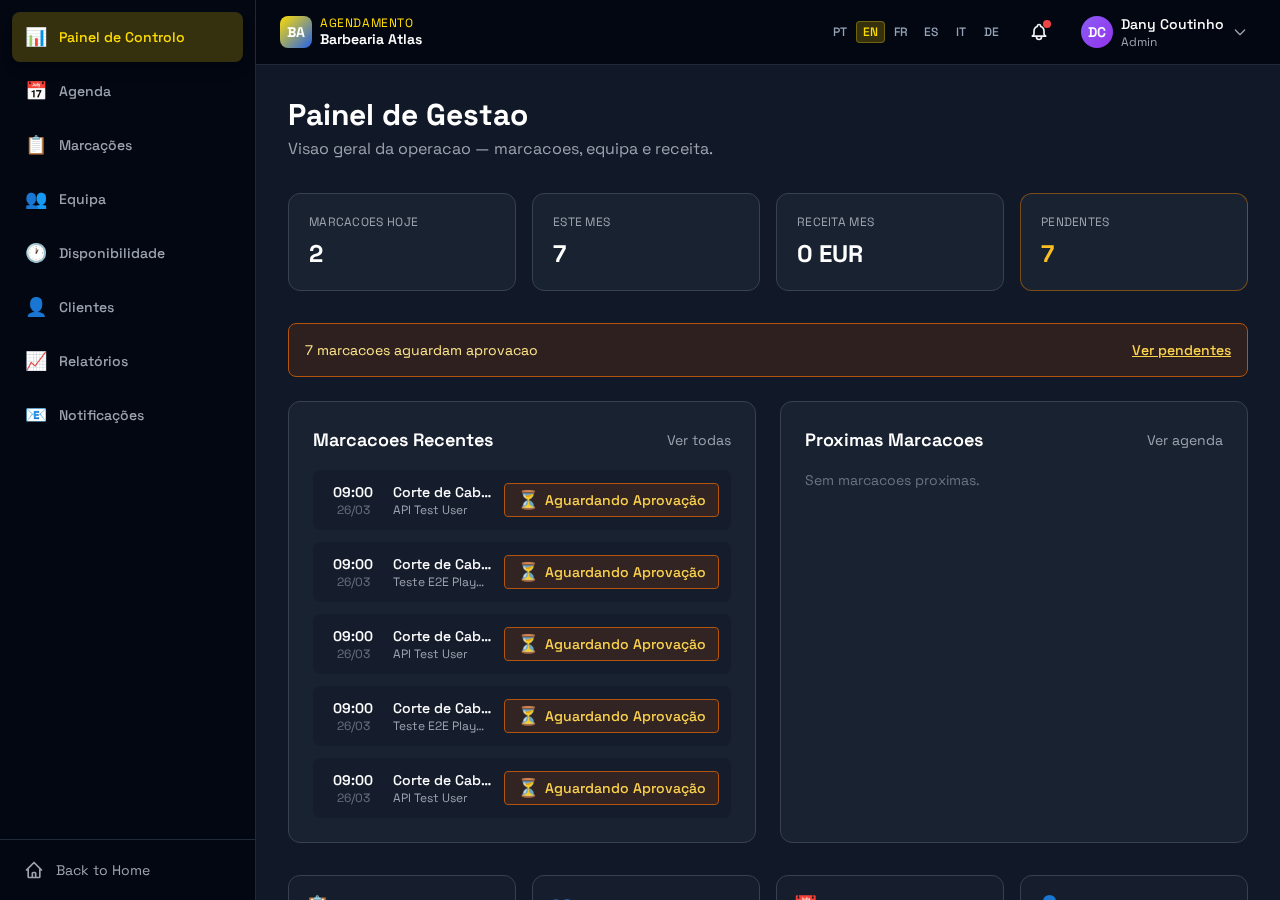Click the Agenda calendar icon
The height and width of the screenshot is (900, 1280).
click(x=36, y=91)
